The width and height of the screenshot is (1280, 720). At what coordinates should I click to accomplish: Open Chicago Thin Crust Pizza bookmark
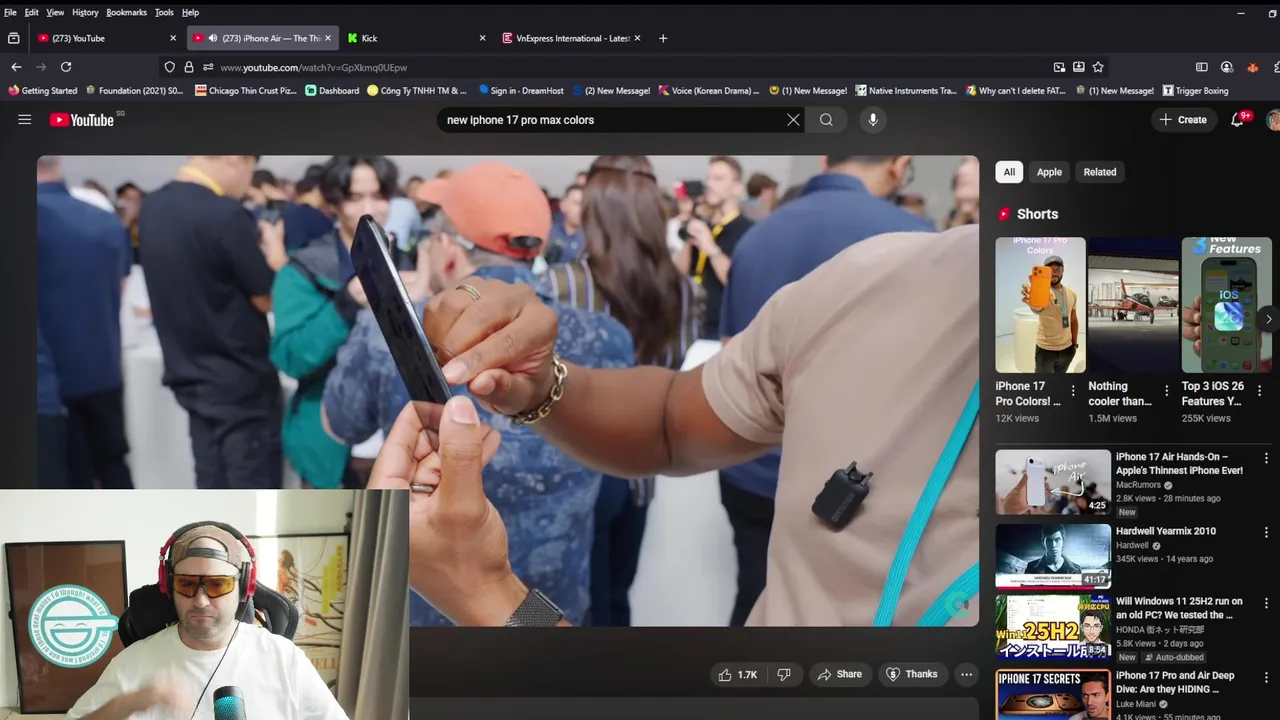246,91
